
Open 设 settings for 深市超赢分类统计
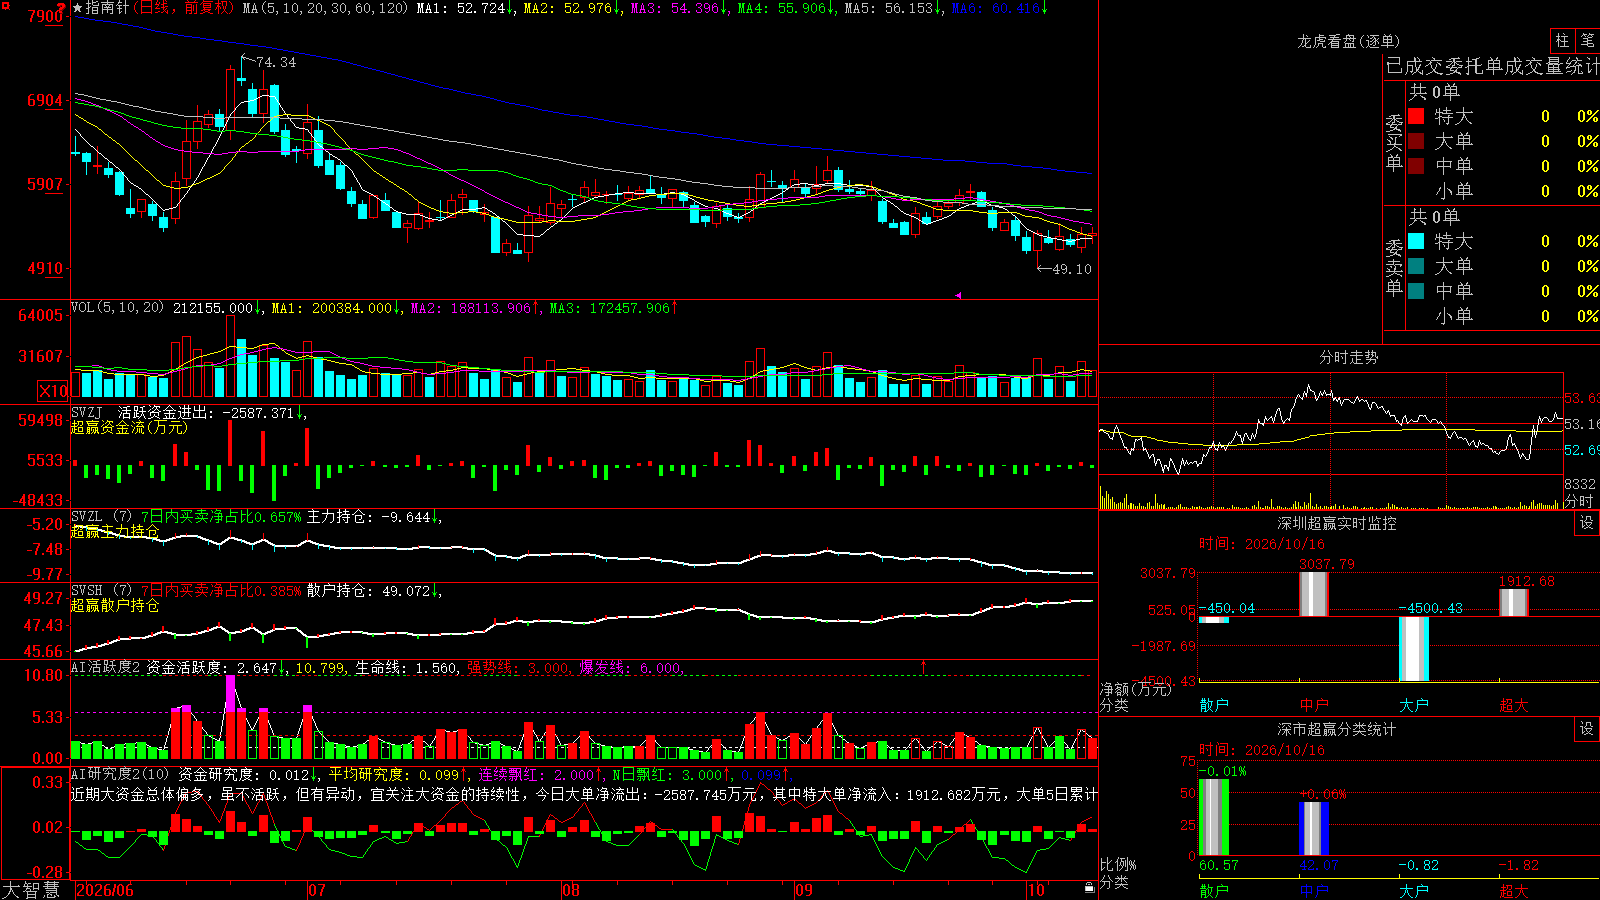[x=1587, y=729]
